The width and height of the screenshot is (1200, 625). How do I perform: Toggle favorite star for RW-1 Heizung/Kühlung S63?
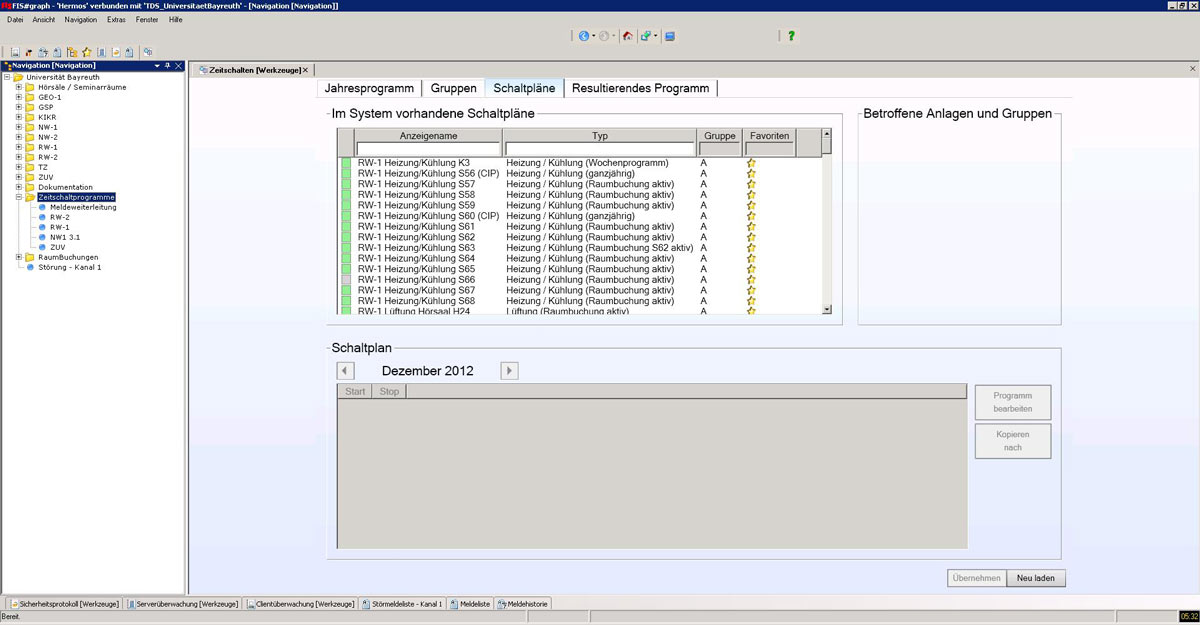point(751,247)
